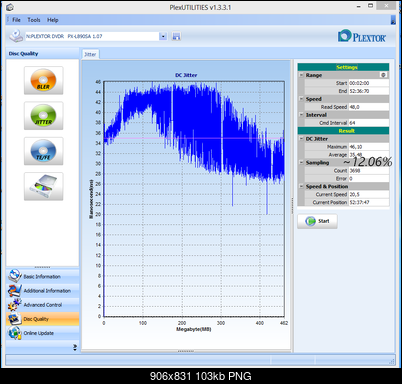Open the TE/FE disc test
The image size is (402, 384).
click(x=43, y=151)
